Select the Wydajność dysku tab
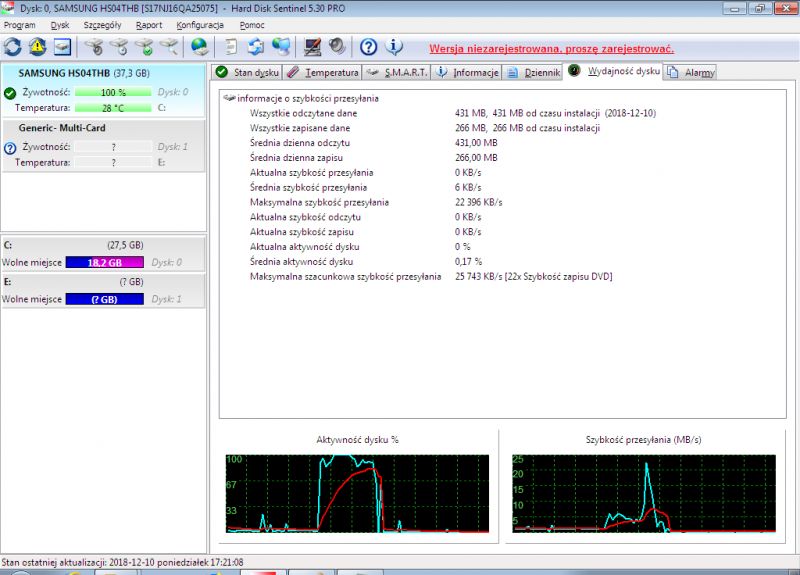The height and width of the screenshot is (575, 800). pos(614,71)
